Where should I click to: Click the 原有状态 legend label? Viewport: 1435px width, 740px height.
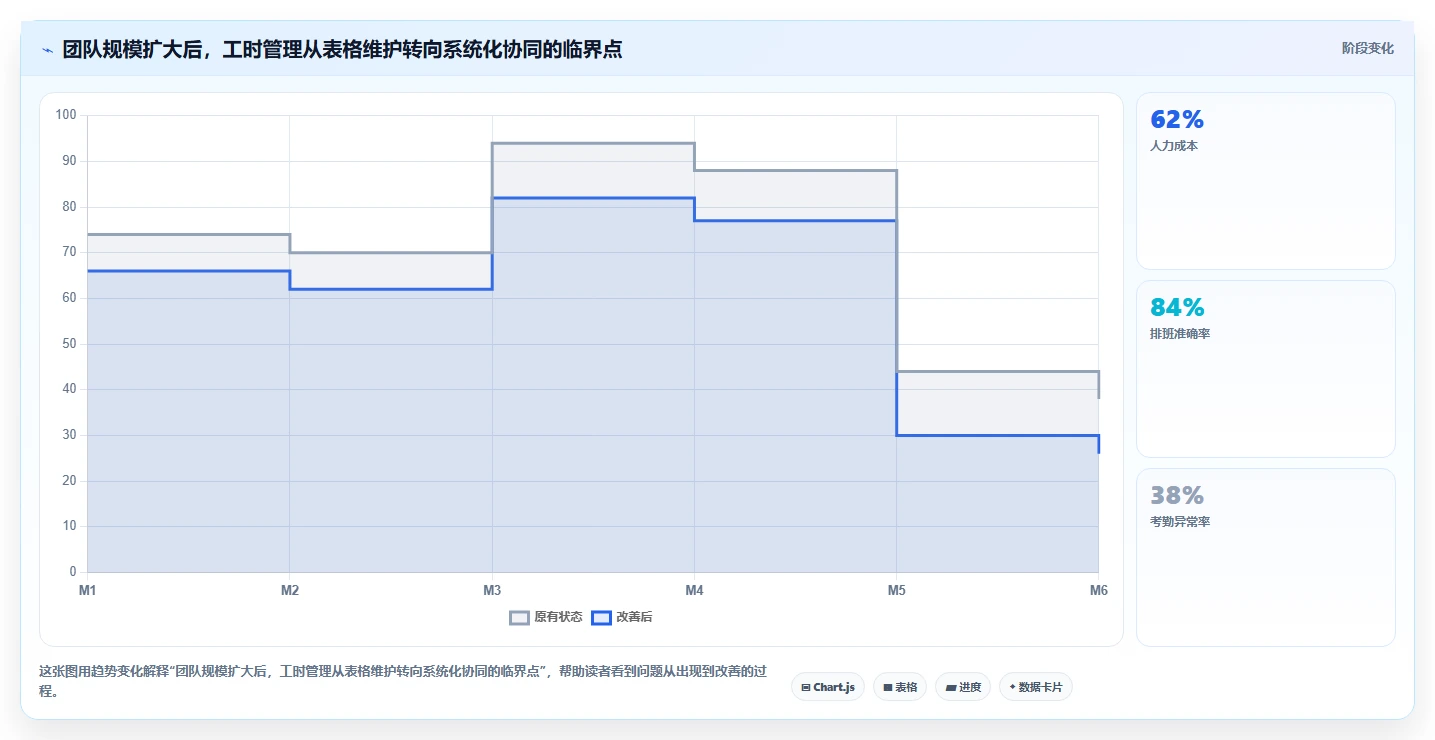[558, 618]
